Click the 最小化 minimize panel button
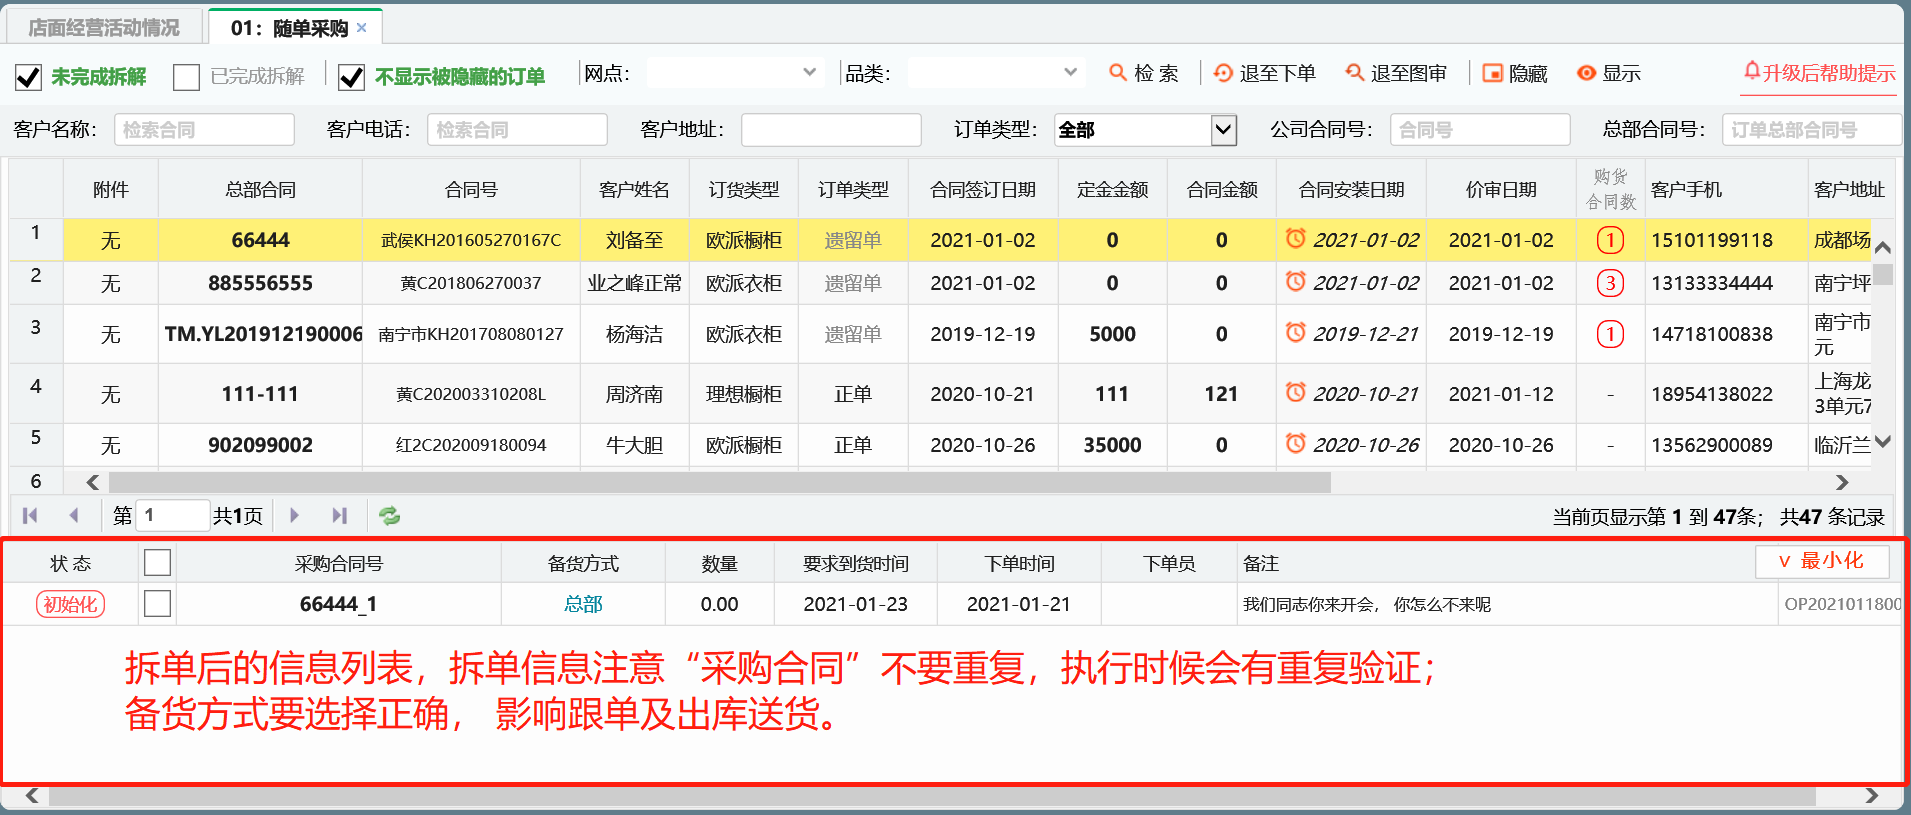1911x815 pixels. click(x=1821, y=561)
